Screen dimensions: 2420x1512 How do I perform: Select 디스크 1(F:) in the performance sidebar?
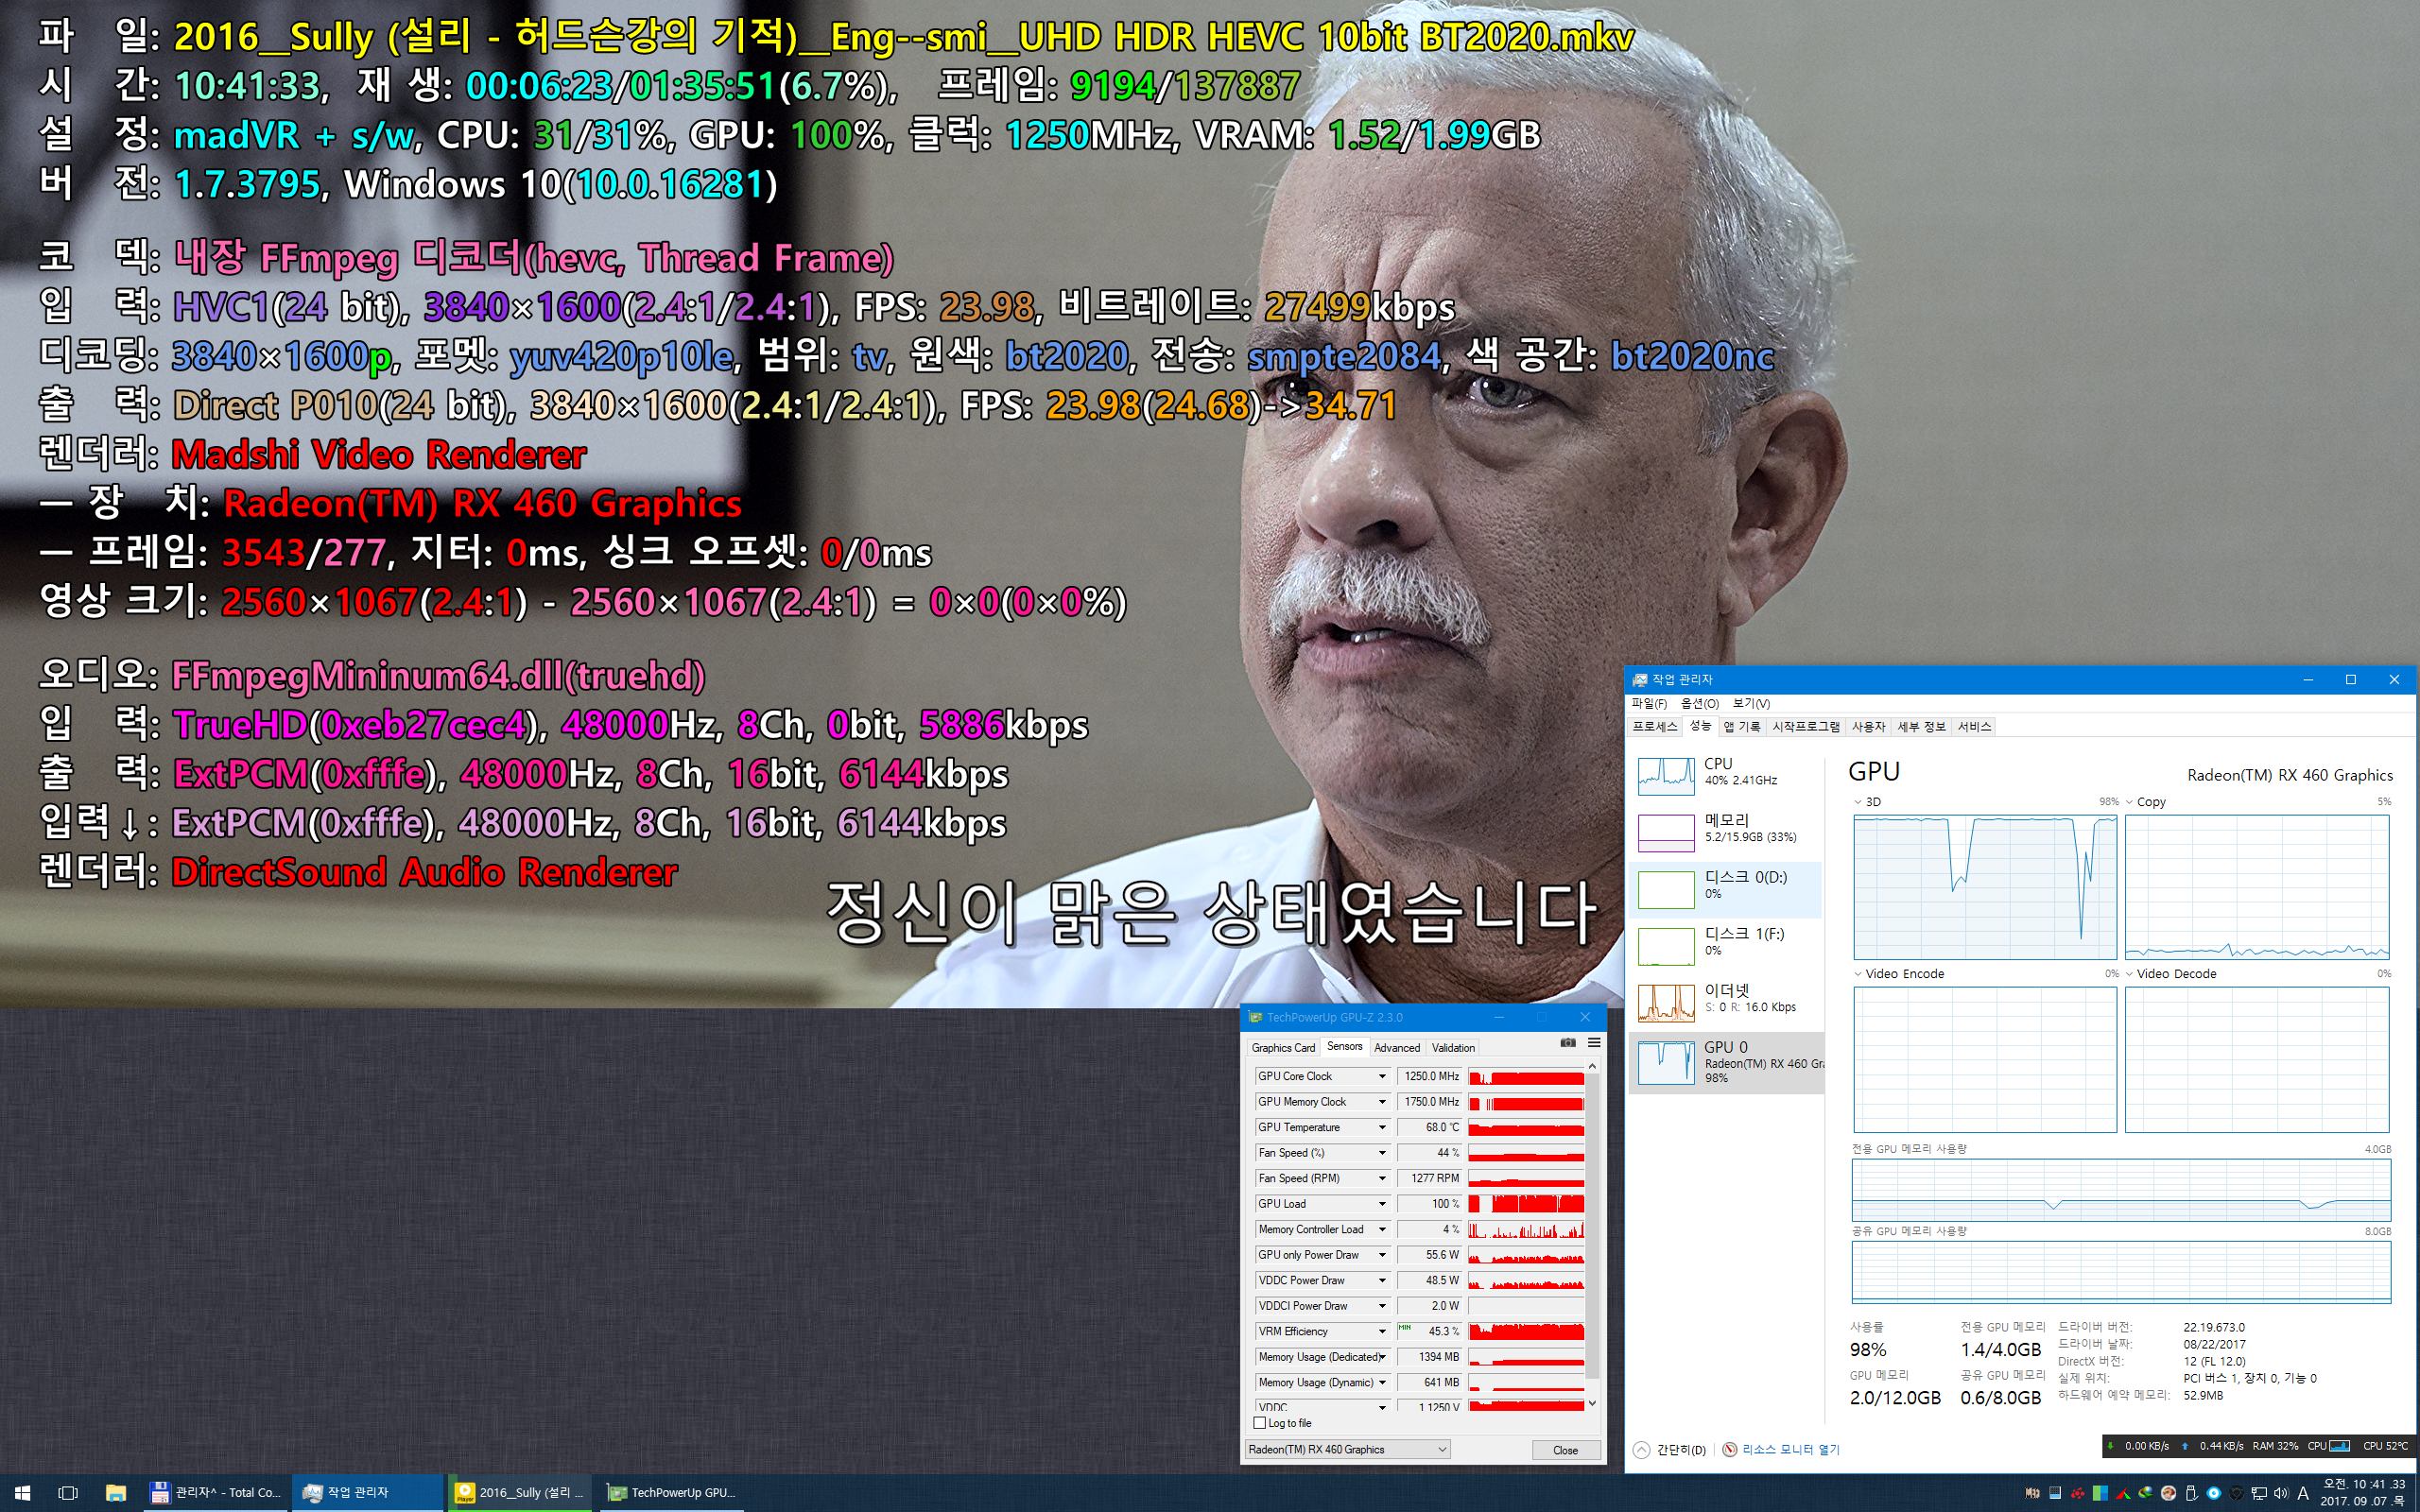tap(1726, 945)
